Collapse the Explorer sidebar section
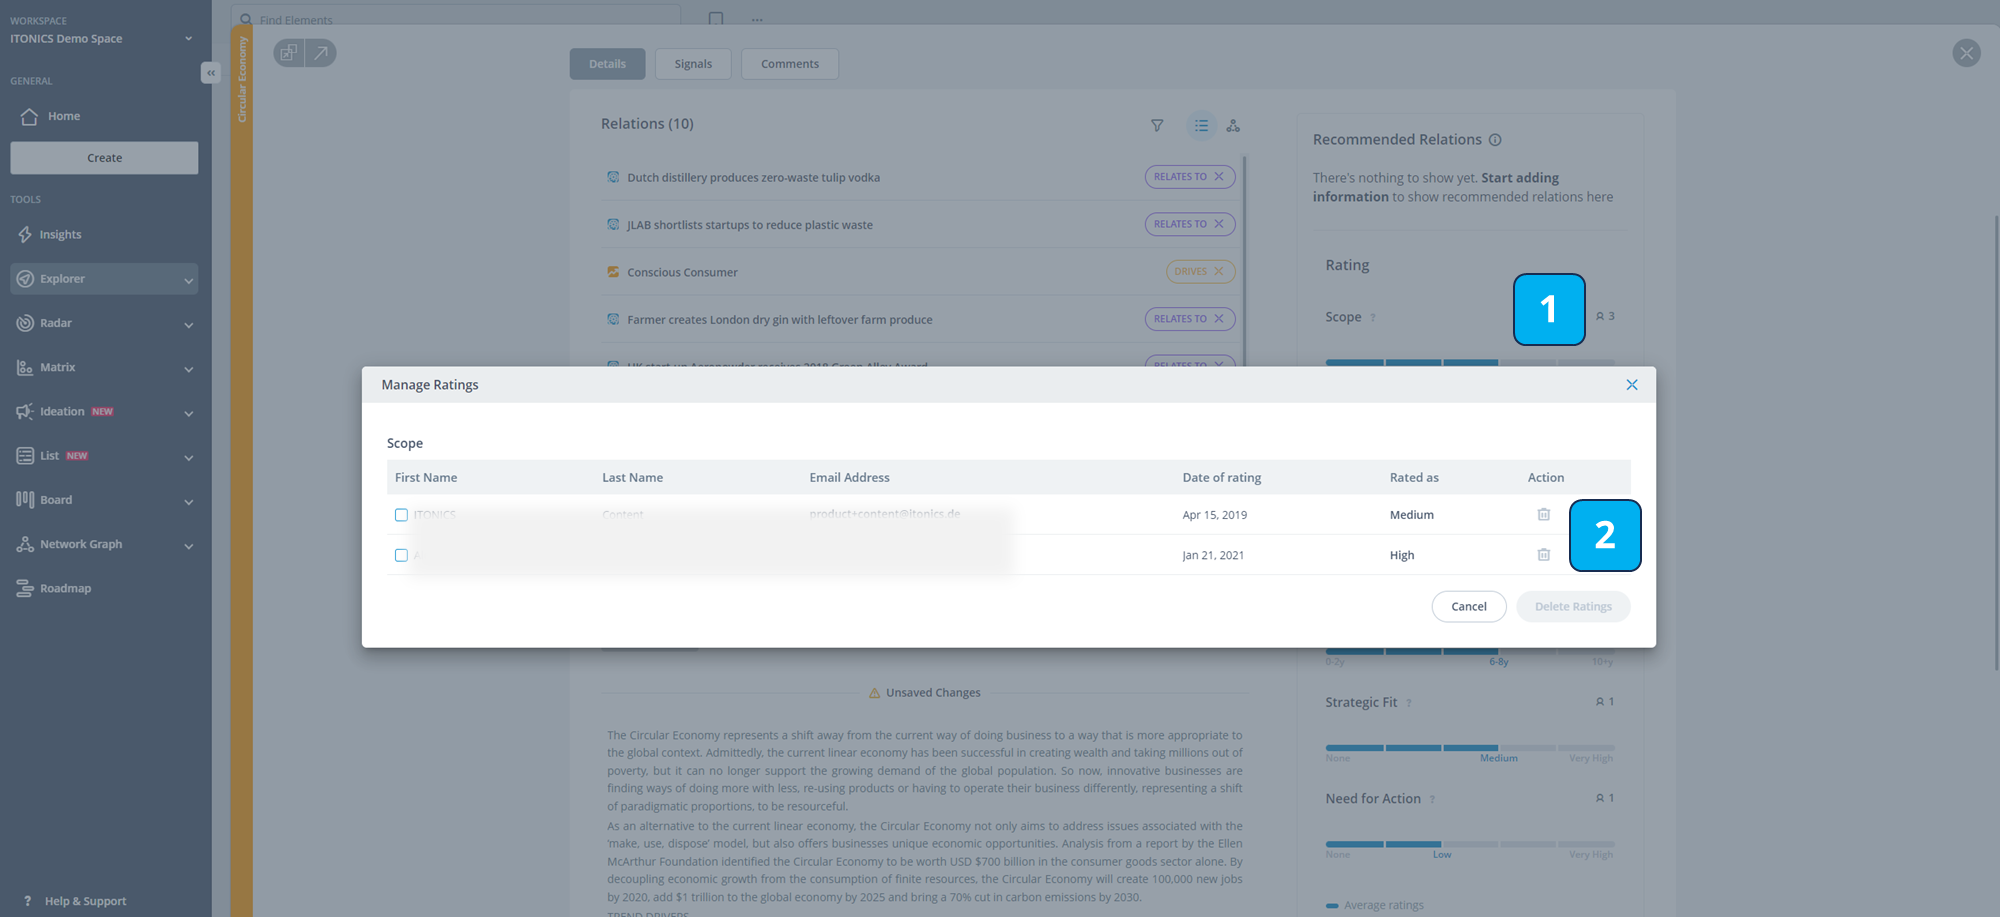The width and height of the screenshot is (2000, 917). 189,278
